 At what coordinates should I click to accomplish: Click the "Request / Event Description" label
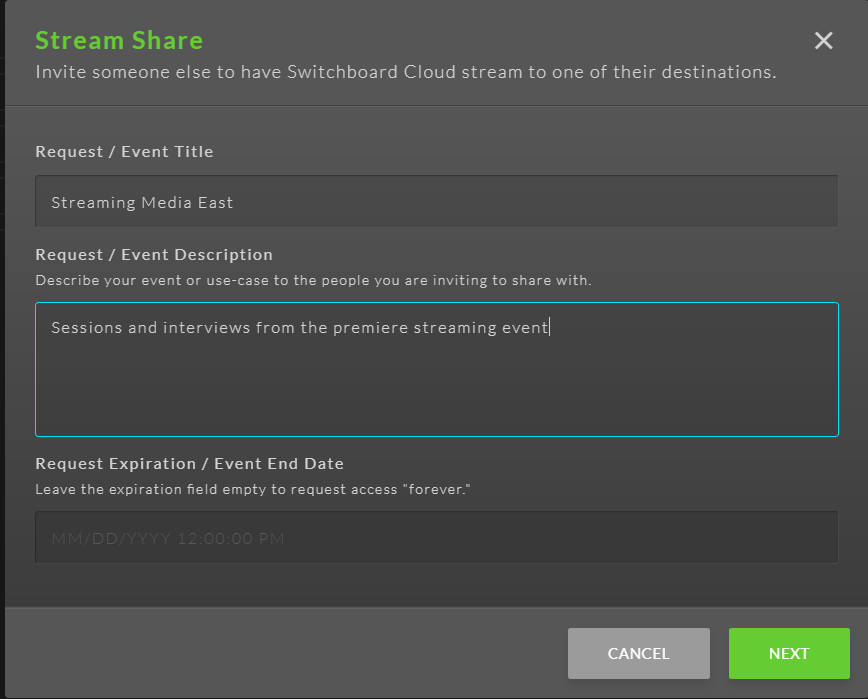click(x=154, y=255)
